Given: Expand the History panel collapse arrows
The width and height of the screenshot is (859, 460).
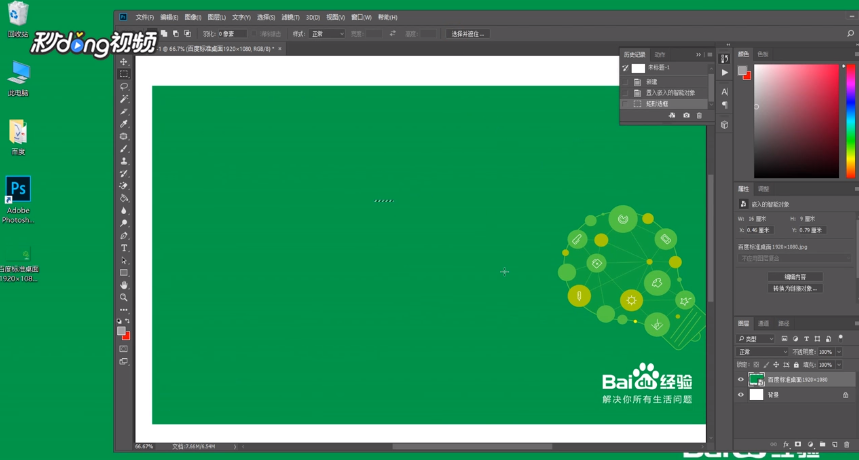Looking at the screenshot, I should [698, 54].
